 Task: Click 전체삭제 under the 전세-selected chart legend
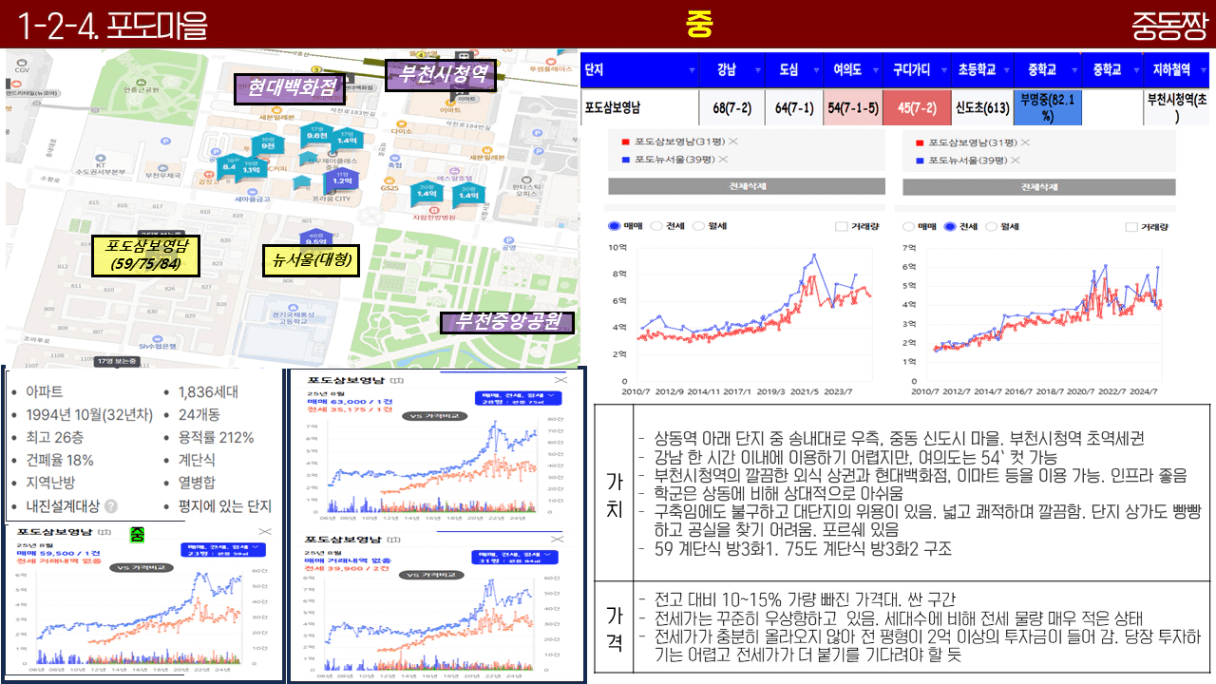click(x=1037, y=187)
